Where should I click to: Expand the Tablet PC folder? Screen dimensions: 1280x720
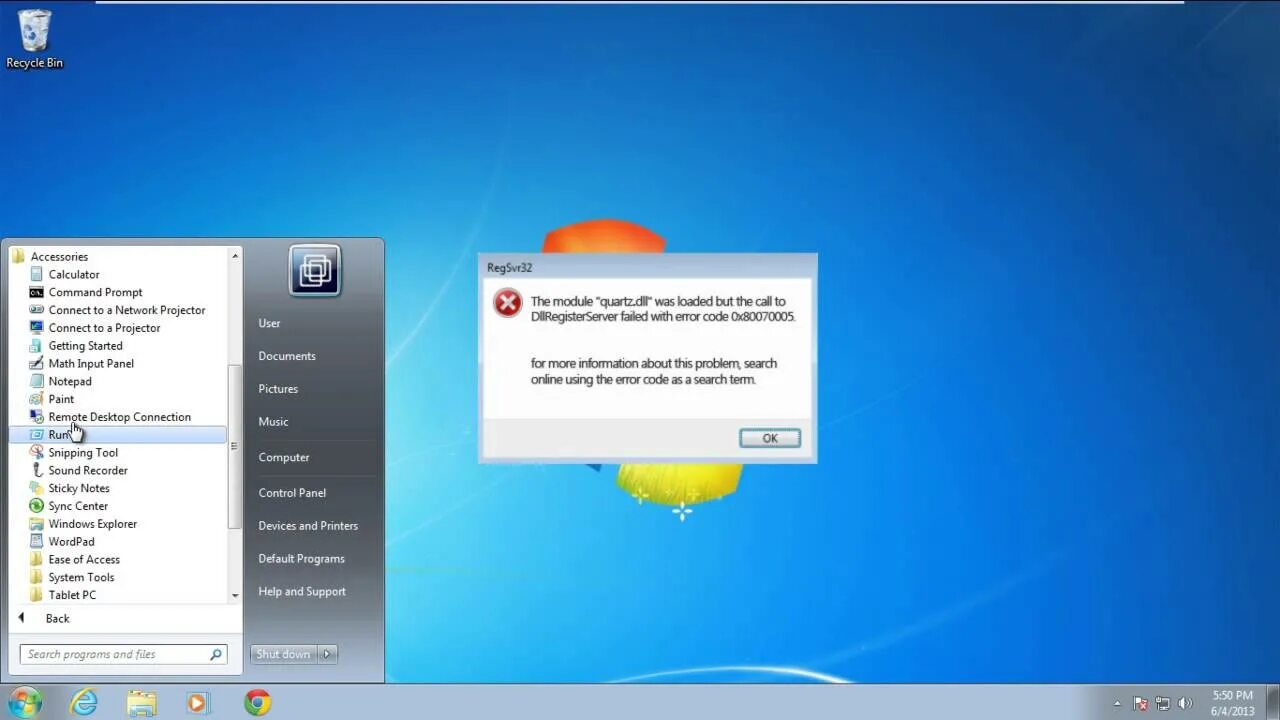click(72, 595)
